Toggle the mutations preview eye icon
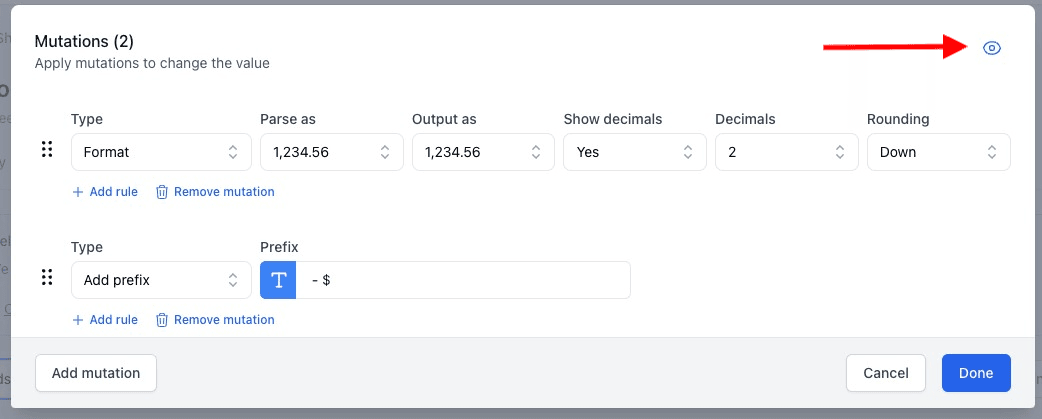Screen dimensions: 1042x419 click(x=992, y=48)
